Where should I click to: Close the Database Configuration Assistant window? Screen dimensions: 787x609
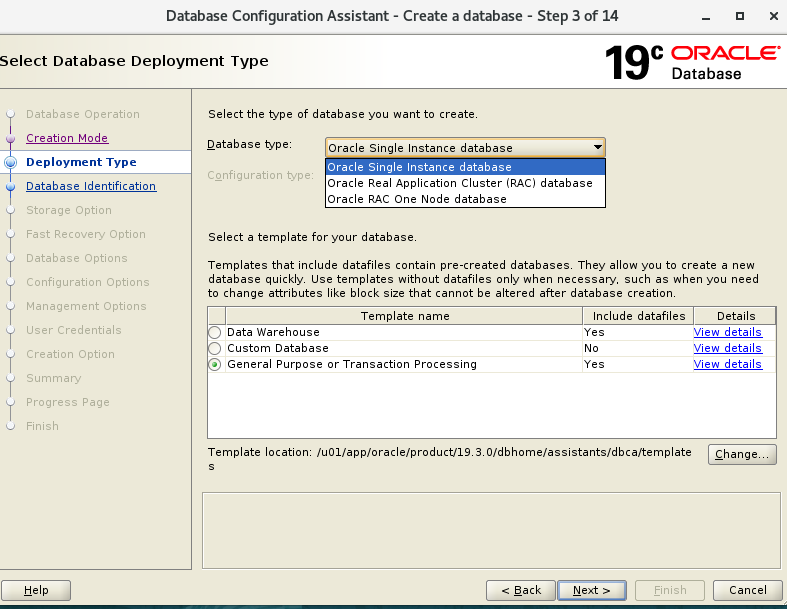pyautogui.click(x=773, y=16)
